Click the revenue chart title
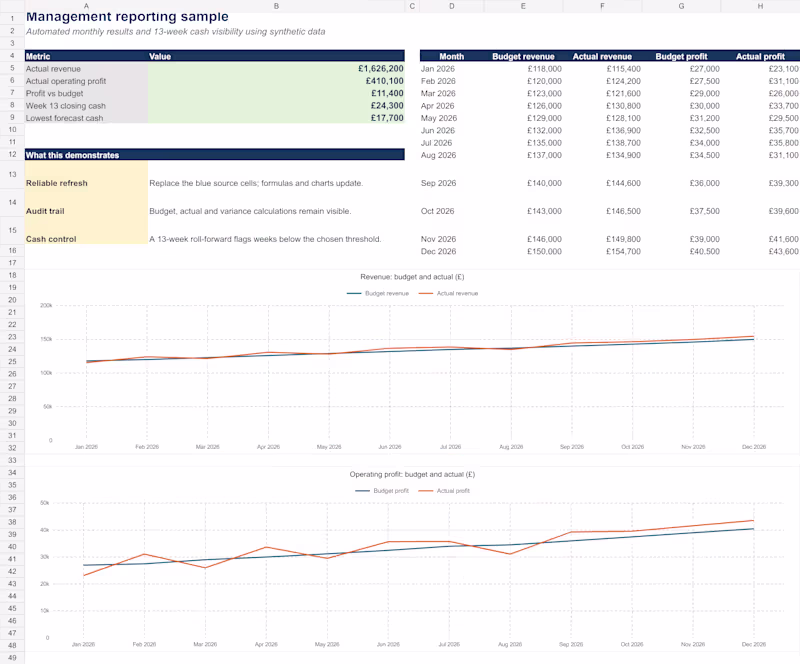This screenshot has height=664, width=800. (x=412, y=277)
